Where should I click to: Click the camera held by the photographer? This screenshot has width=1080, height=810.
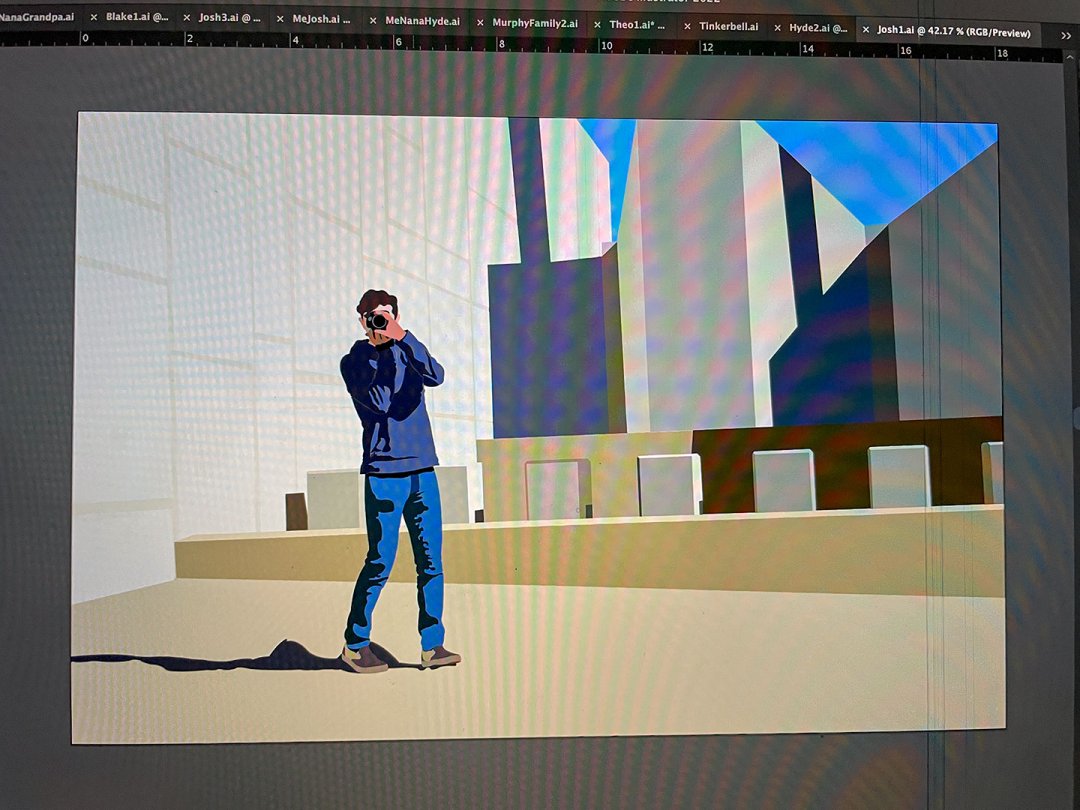point(376,320)
